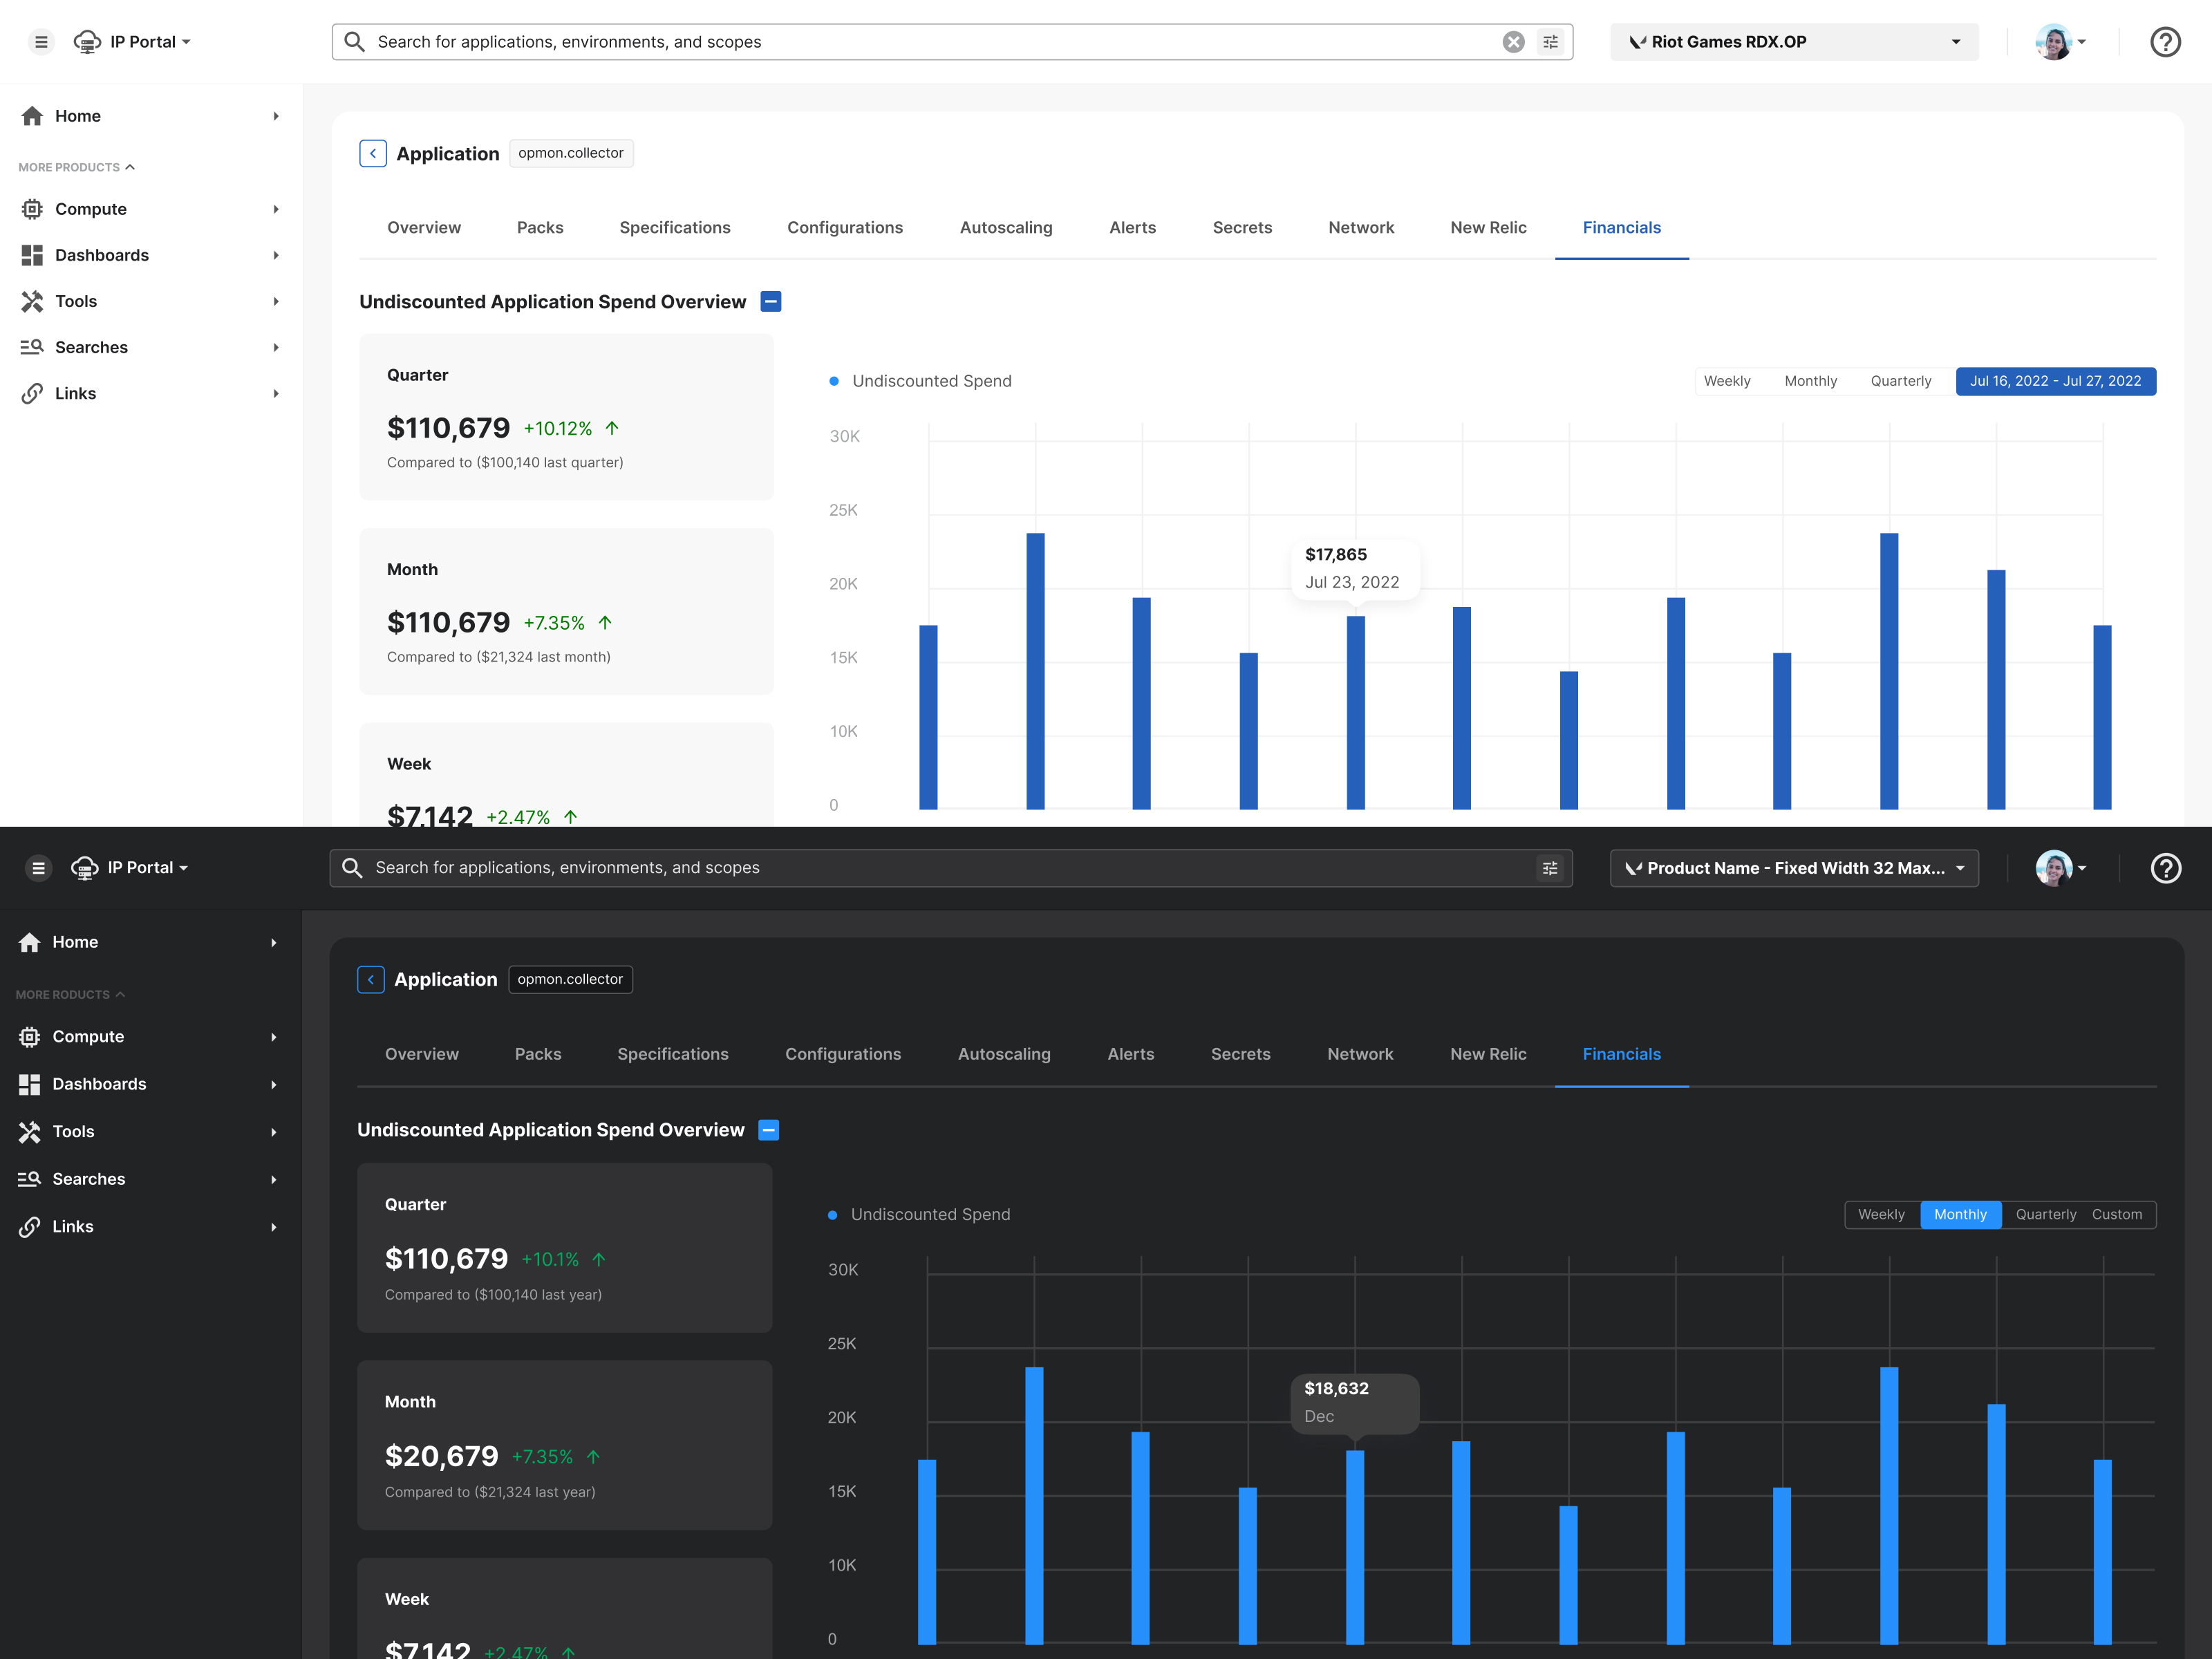Image resolution: width=2212 pixels, height=1659 pixels.
Task: Click the Links chain icon in dark sidebar
Action: click(x=30, y=1227)
